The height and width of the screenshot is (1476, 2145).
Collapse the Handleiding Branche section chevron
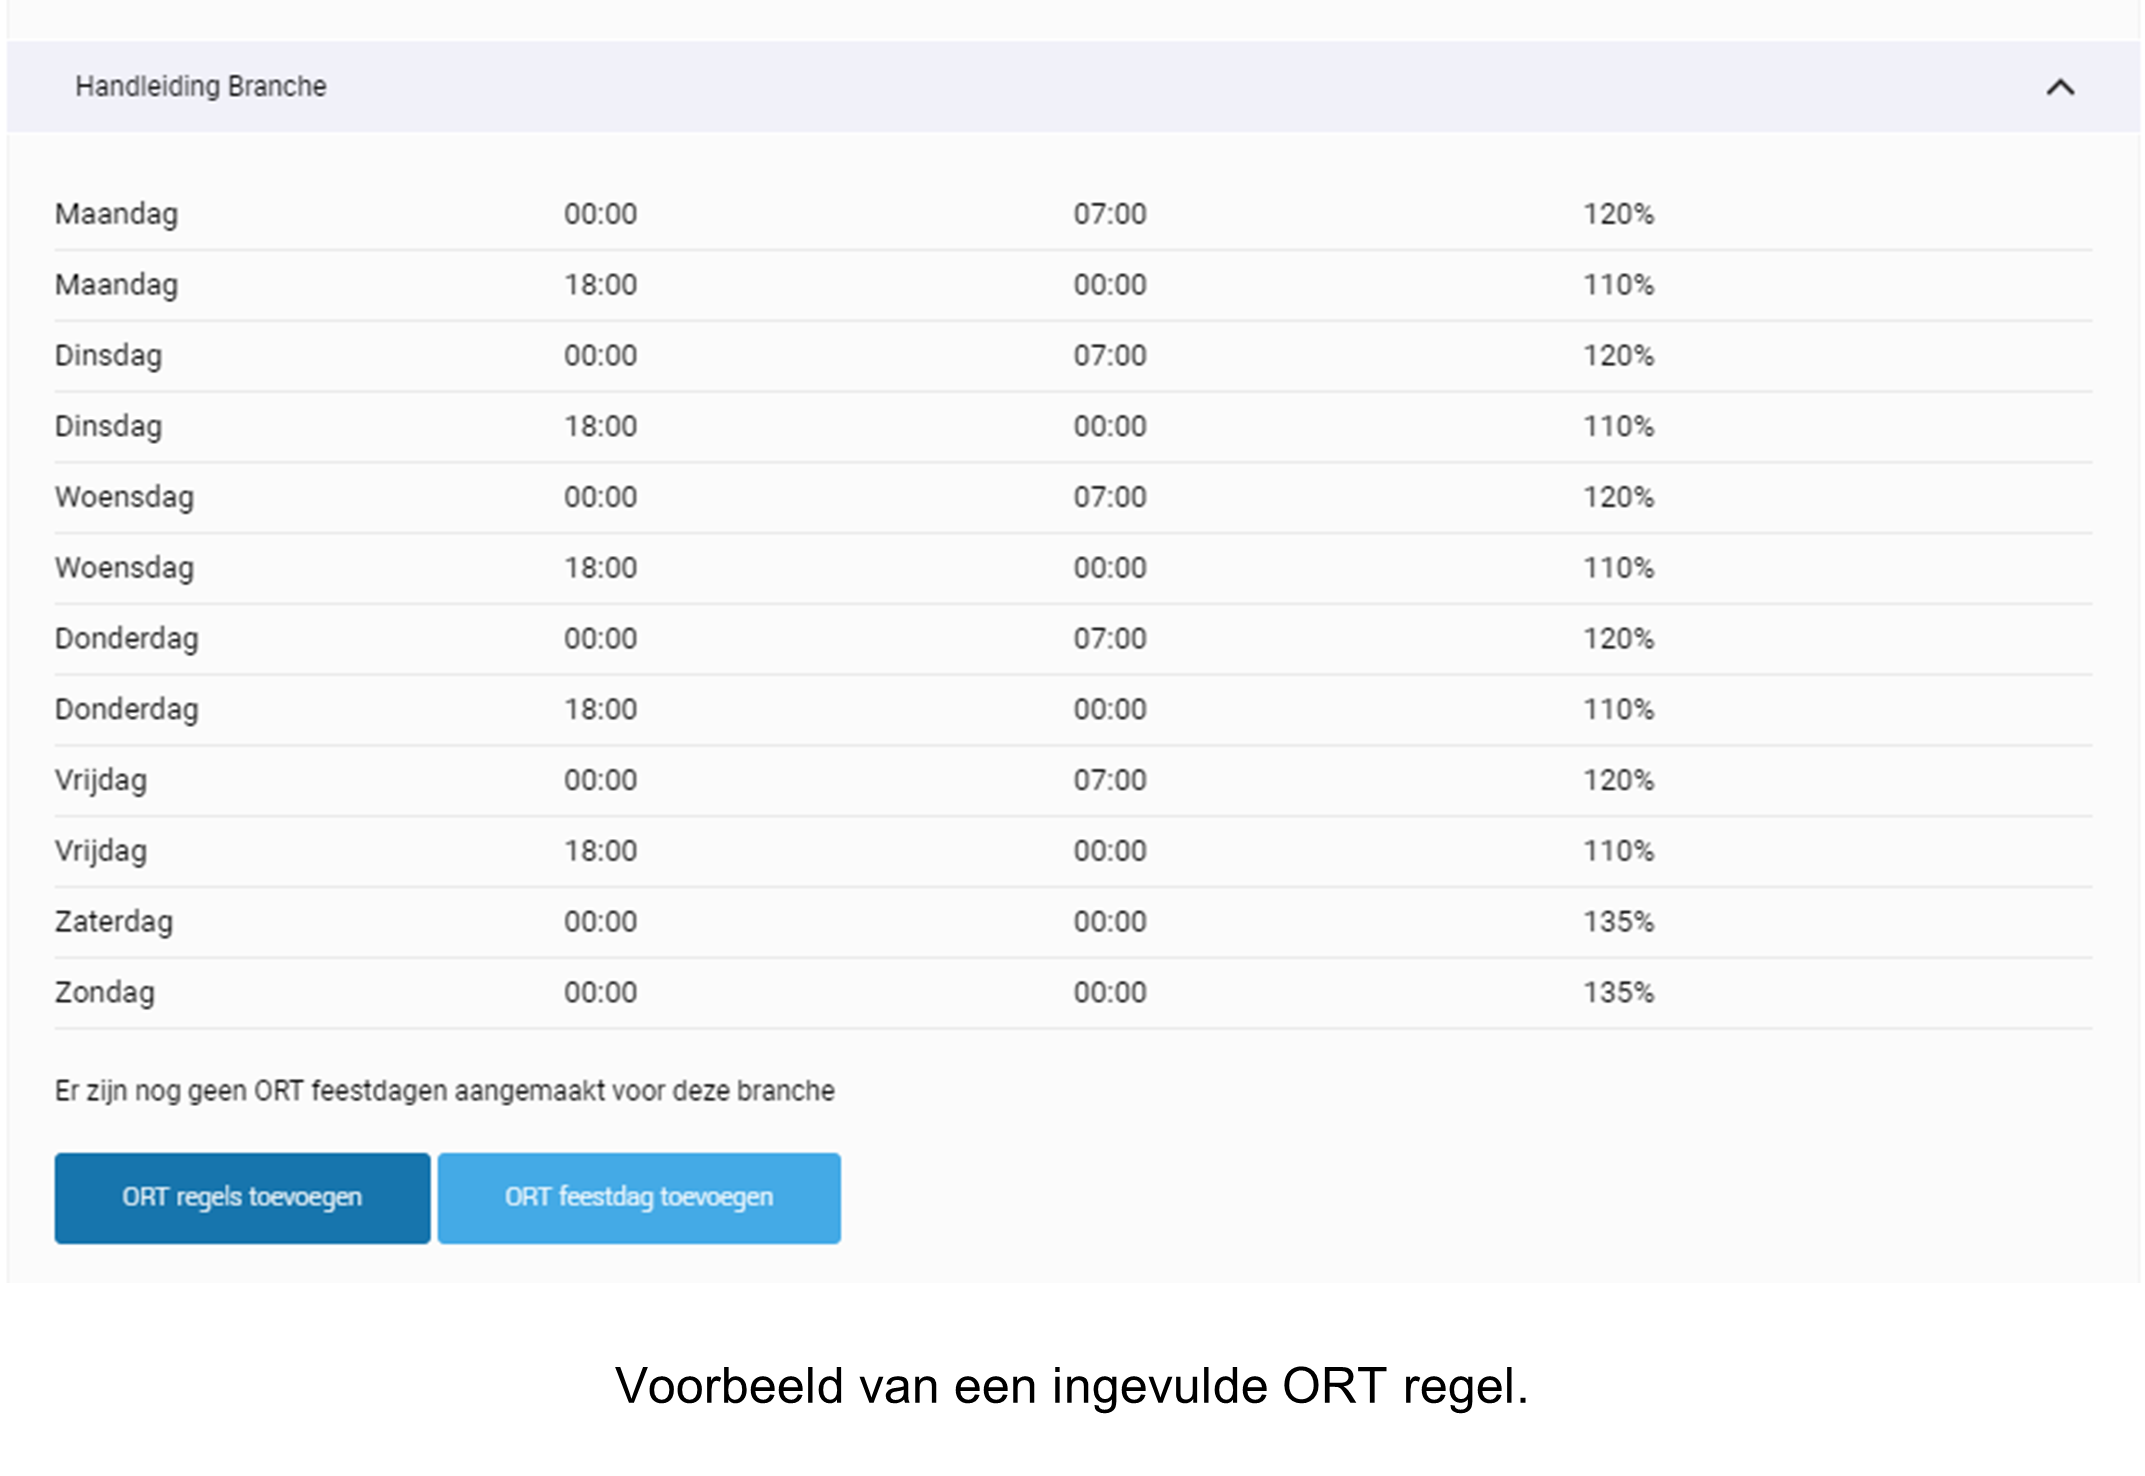(x=2059, y=88)
